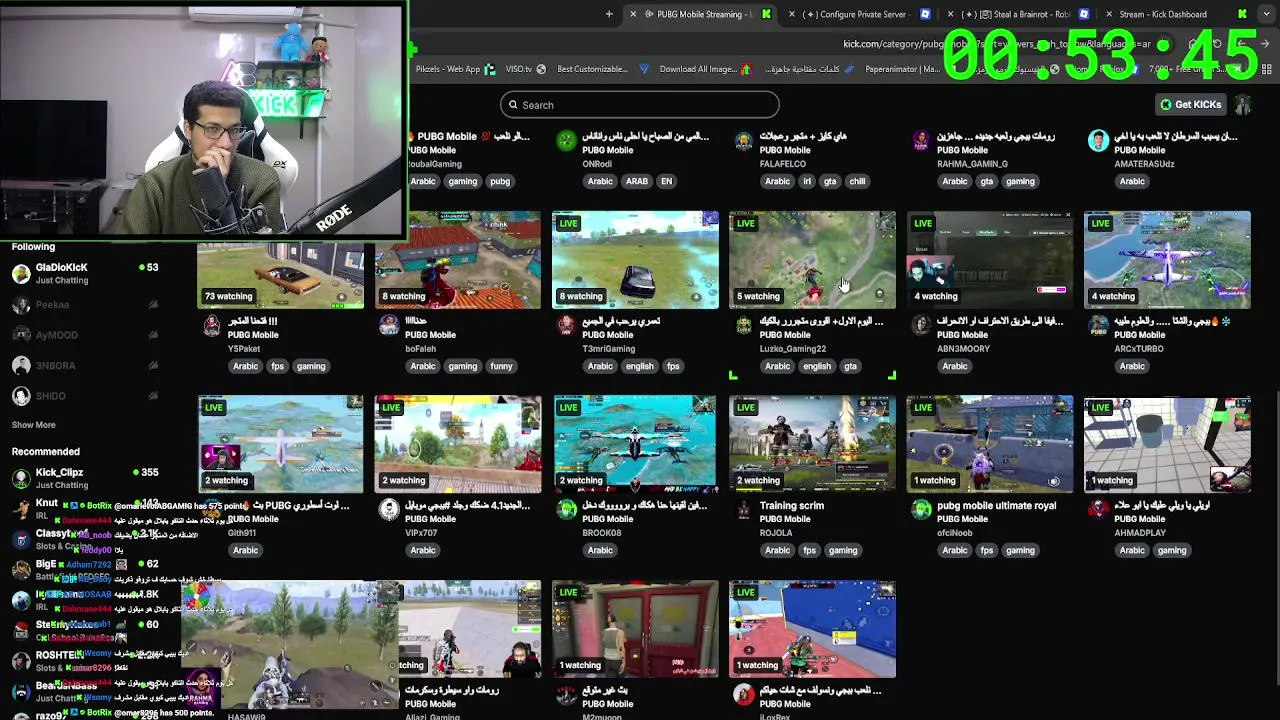Click T3mriGaming channel avatar
This screenshot has width=1280, height=720.
tap(566, 325)
